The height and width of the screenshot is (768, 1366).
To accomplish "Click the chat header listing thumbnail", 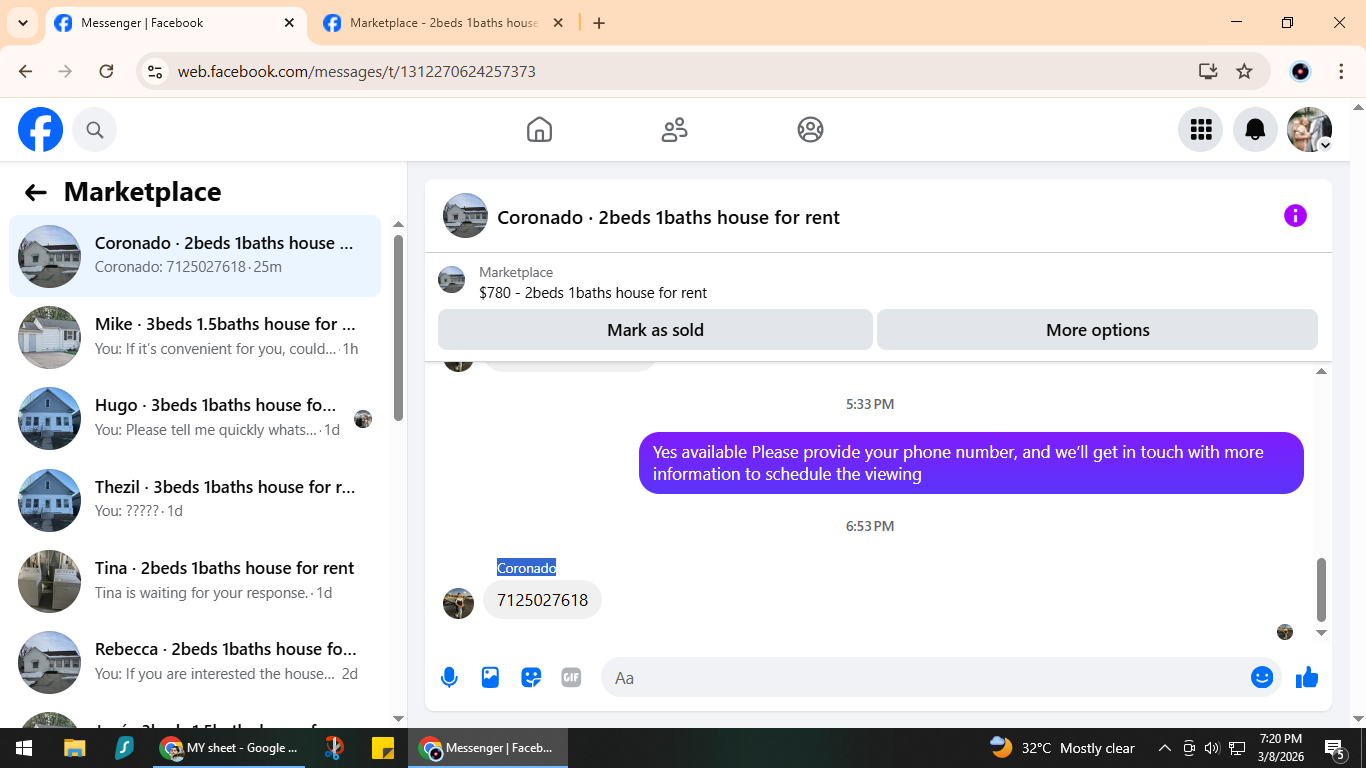I will click(x=465, y=216).
